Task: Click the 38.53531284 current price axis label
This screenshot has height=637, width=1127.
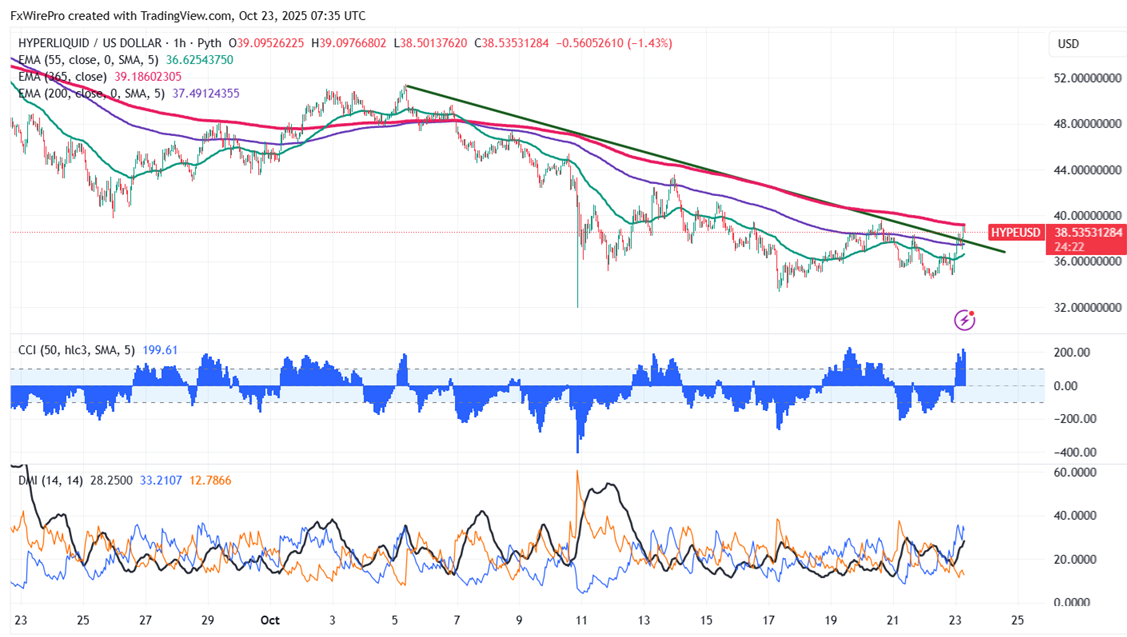Action: pos(1087,232)
